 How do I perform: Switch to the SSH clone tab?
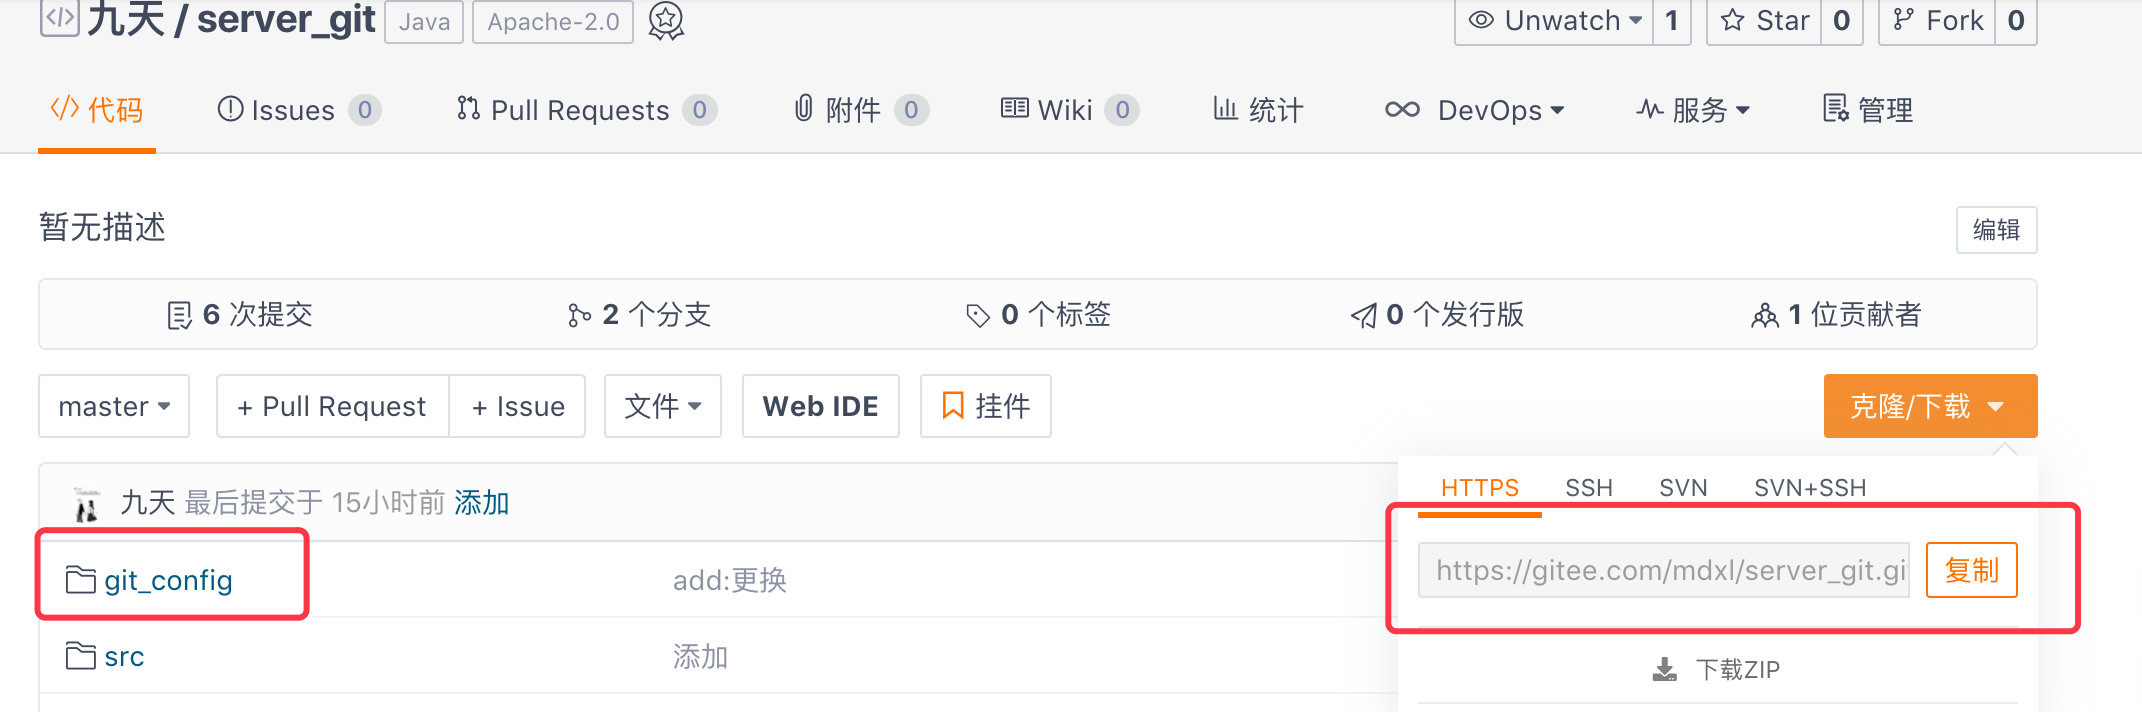click(x=1588, y=488)
